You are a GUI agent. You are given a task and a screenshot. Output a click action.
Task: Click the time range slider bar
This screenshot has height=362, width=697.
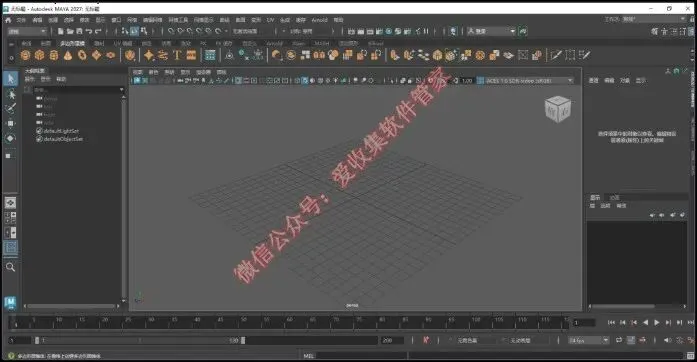point(140,340)
